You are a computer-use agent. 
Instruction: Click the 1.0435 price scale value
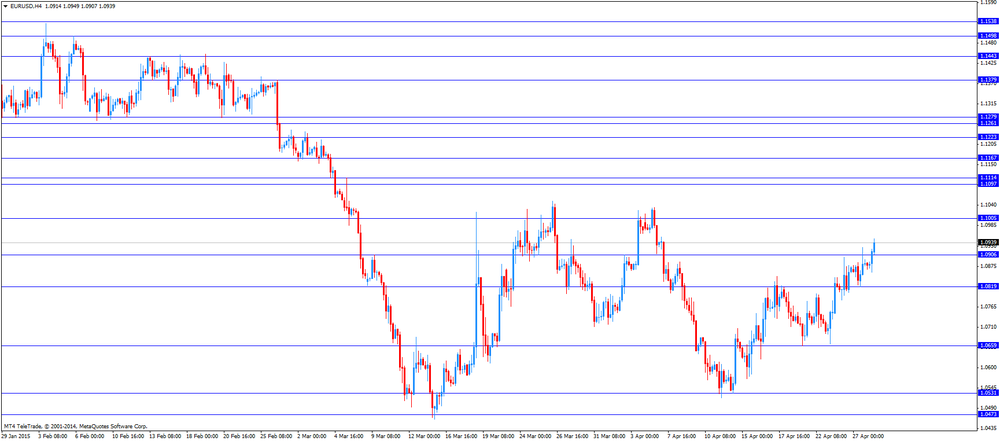(988, 428)
